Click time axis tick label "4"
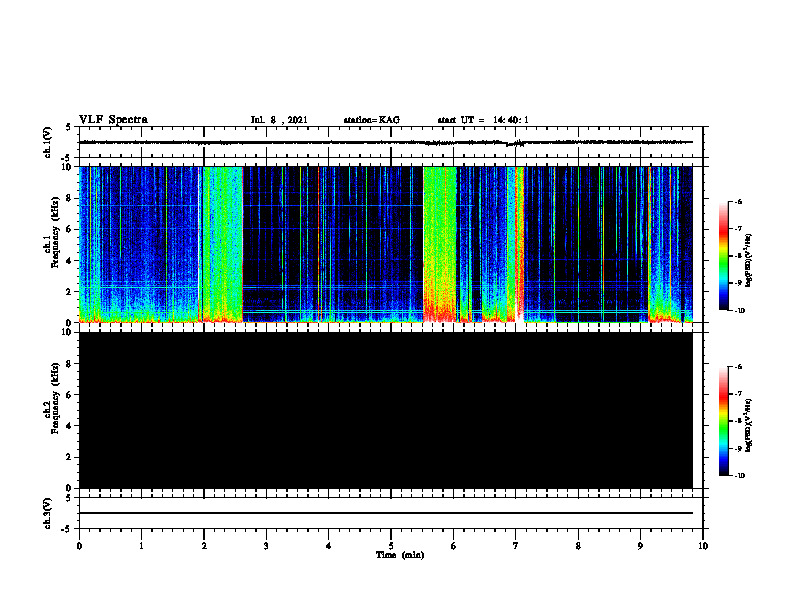The width and height of the screenshot is (792, 612). tap(329, 546)
